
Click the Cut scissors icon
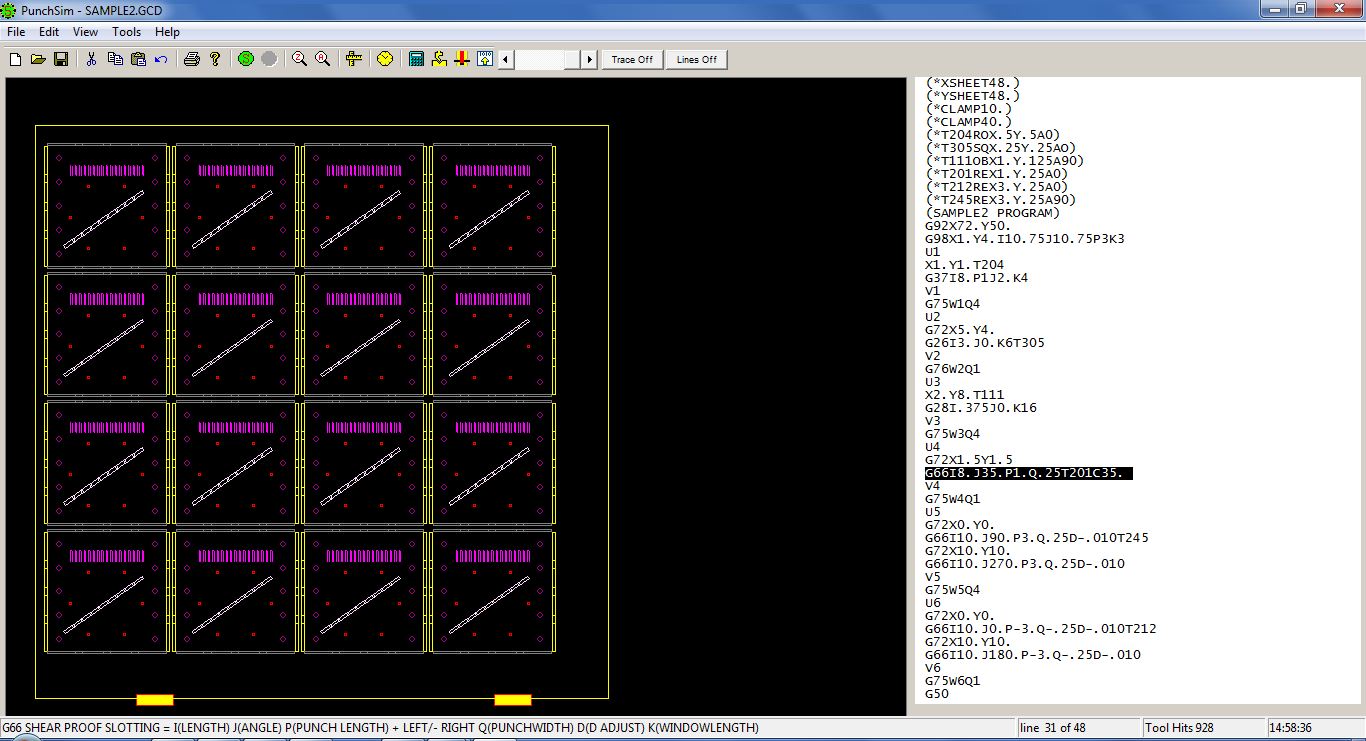click(x=91, y=60)
